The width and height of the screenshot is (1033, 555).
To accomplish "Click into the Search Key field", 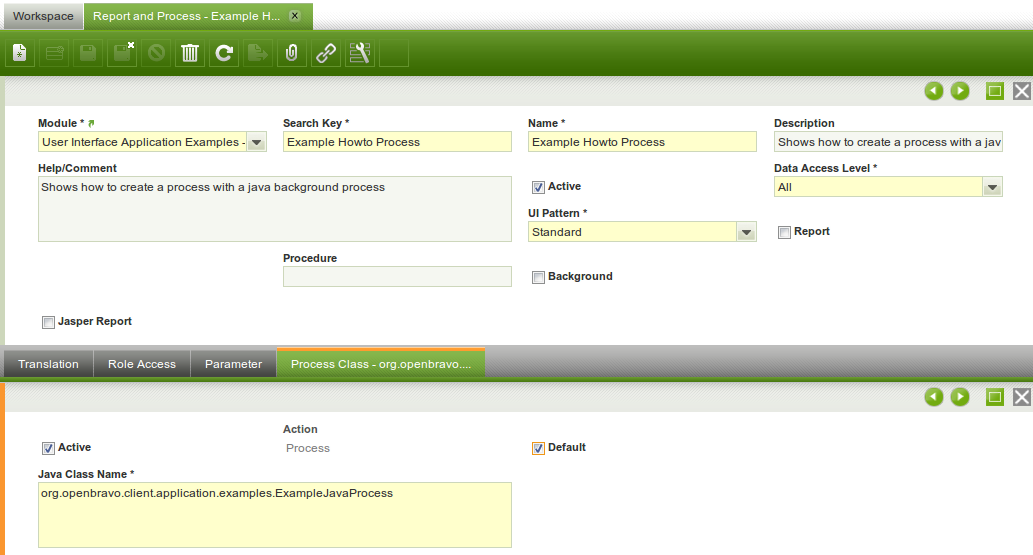I will point(397,142).
